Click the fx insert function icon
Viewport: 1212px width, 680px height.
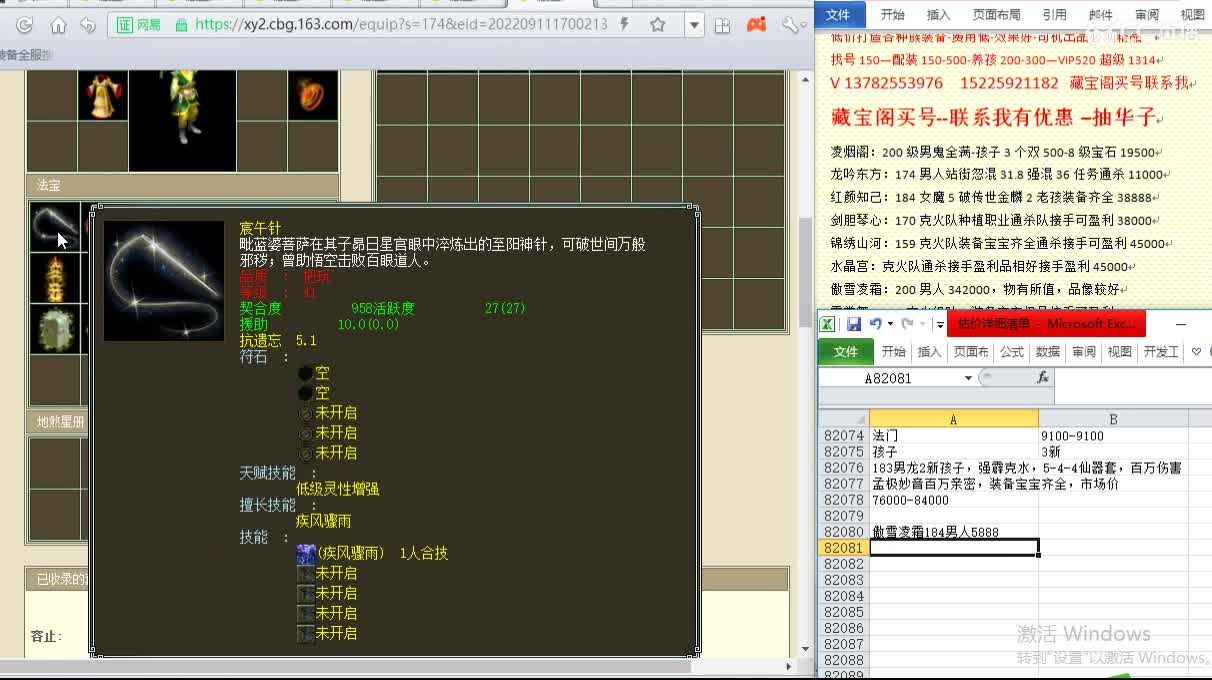pyautogui.click(x=1043, y=377)
